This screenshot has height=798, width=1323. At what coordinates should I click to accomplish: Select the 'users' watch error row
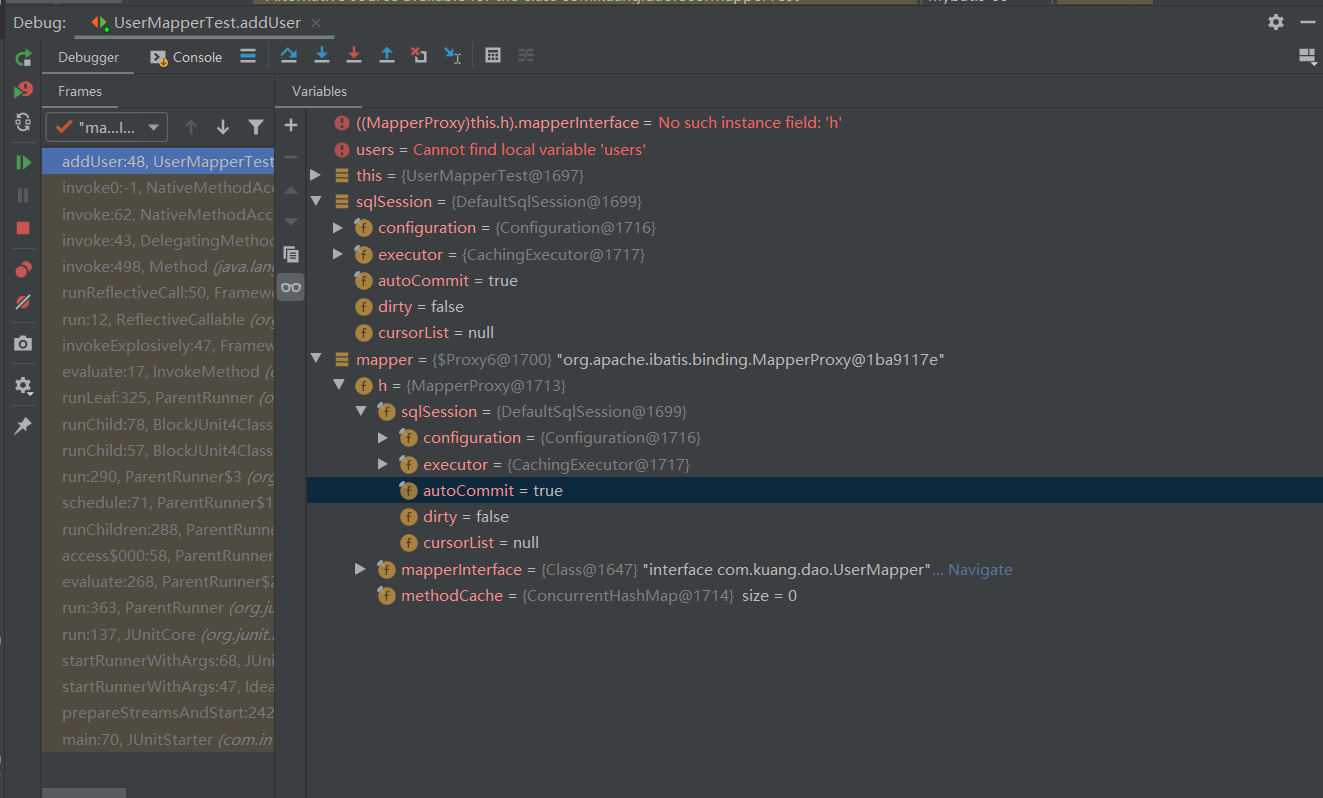tap(814, 149)
